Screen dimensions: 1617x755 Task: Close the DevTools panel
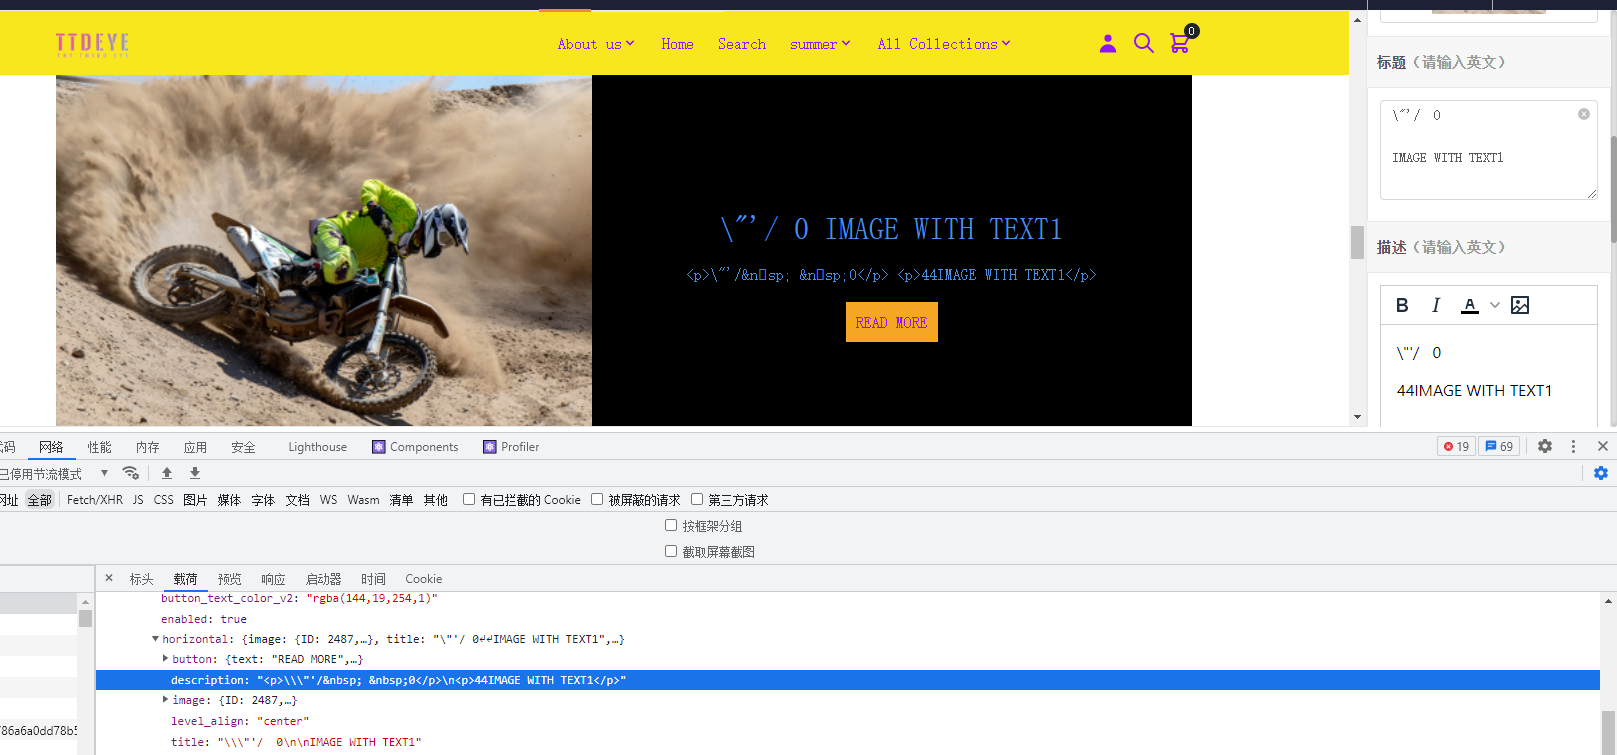[1603, 446]
